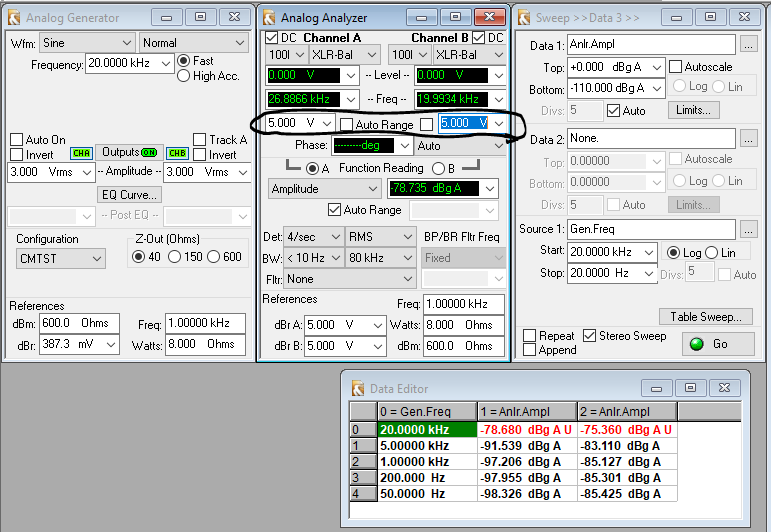Select Fast frequency mode radio button
771x532 pixels.
pos(183,60)
